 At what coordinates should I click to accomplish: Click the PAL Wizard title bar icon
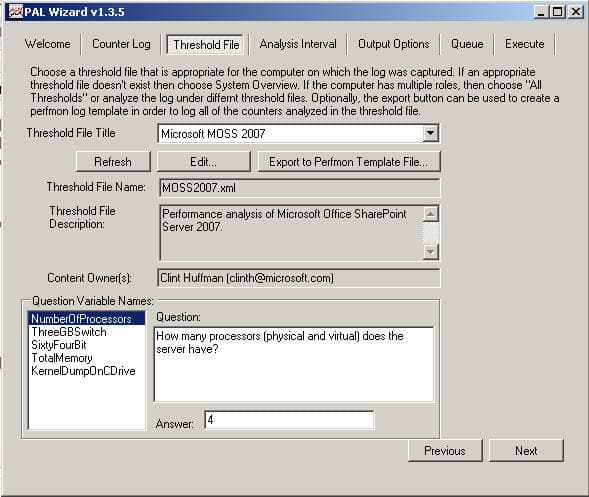[16, 12]
